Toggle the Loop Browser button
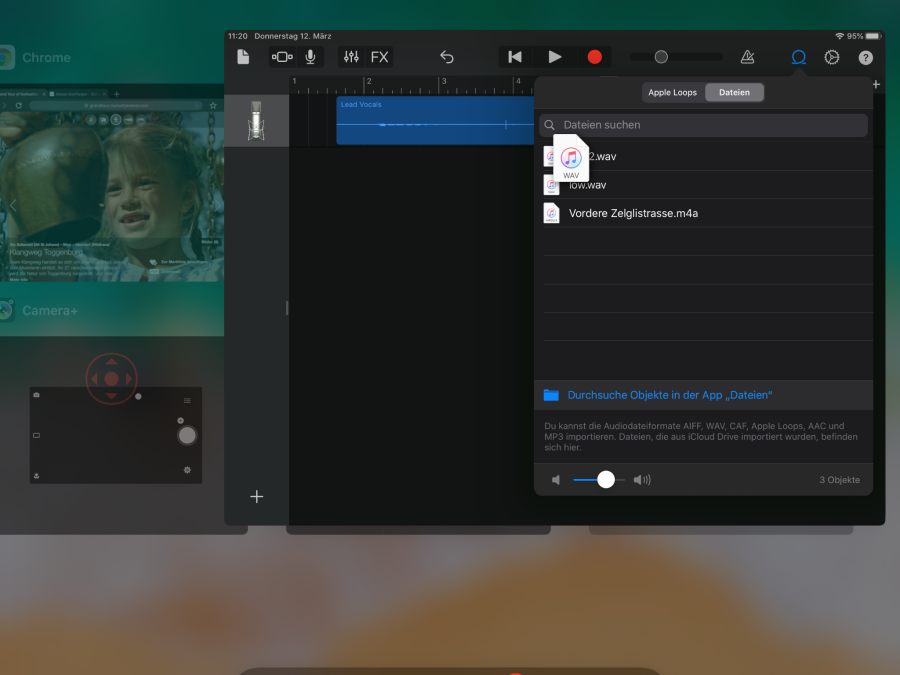 798,57
